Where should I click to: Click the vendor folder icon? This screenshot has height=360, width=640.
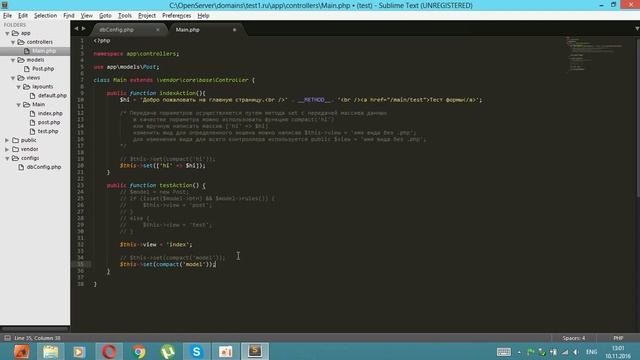point(16,149)
